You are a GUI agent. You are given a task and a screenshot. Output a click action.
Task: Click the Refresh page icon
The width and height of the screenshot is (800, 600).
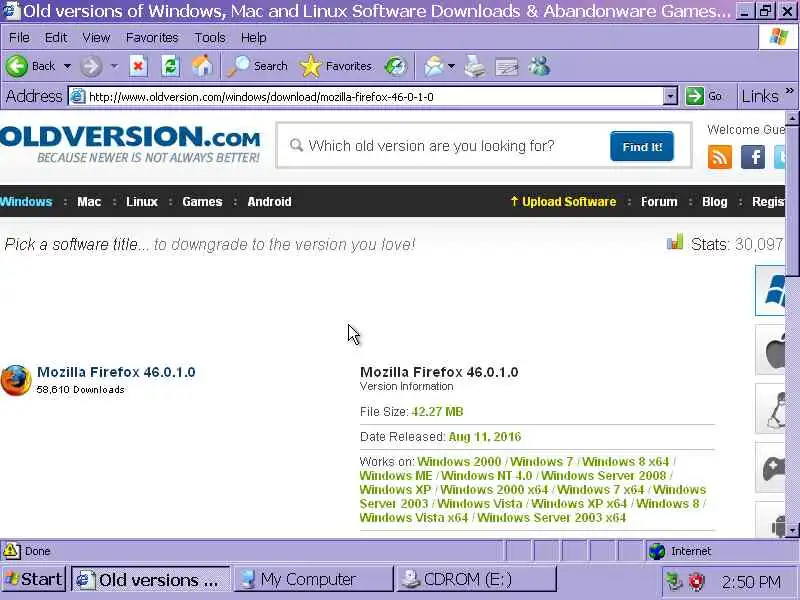tap(170, 66)
